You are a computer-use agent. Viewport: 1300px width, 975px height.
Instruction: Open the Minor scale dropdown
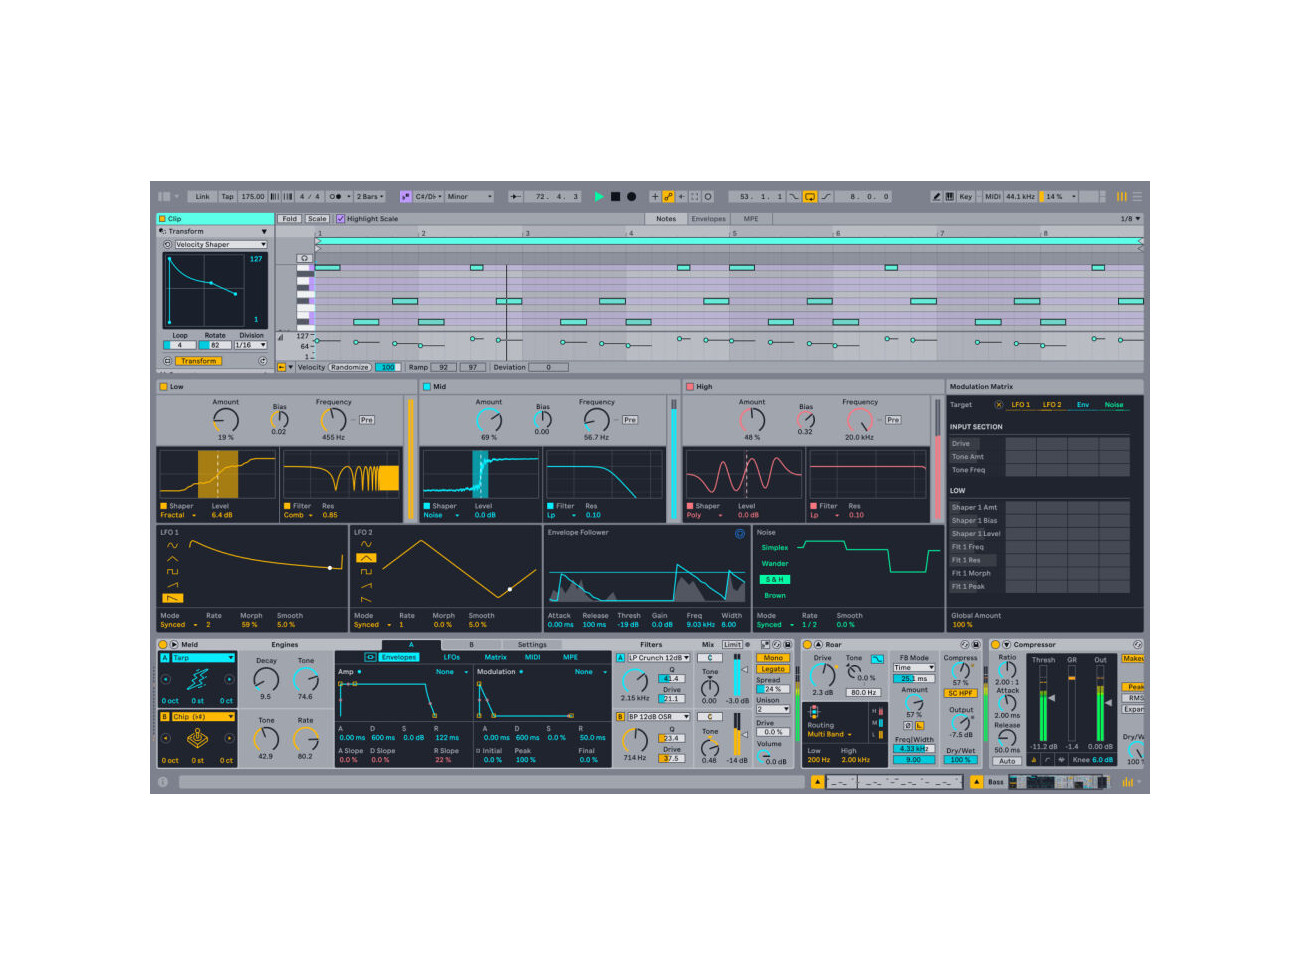point(469,196)
